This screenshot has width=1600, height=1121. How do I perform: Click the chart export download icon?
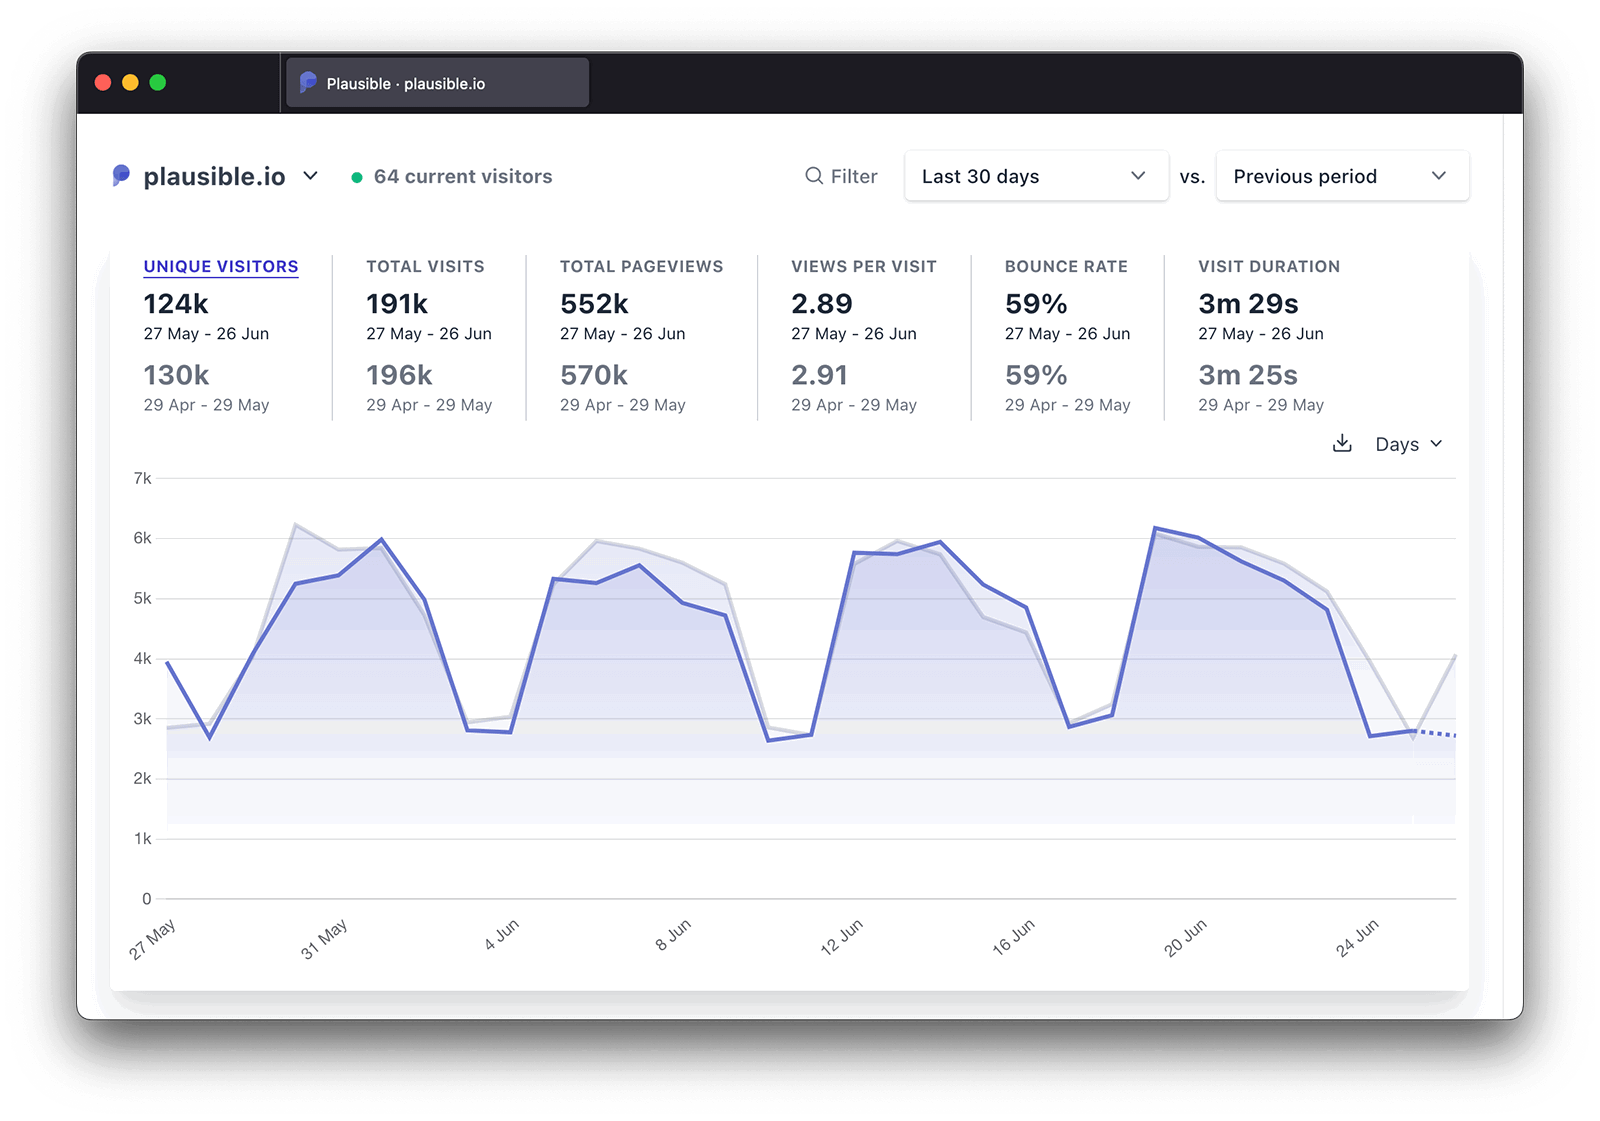pos(1343,443)
